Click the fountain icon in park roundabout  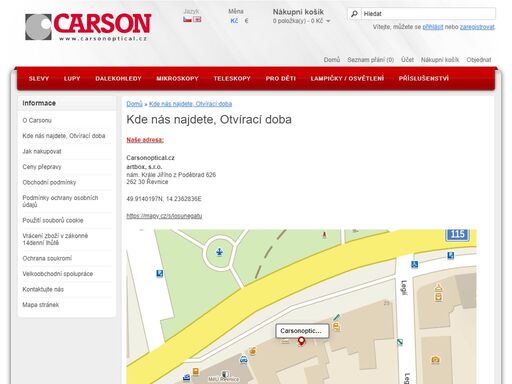[219, 252]
